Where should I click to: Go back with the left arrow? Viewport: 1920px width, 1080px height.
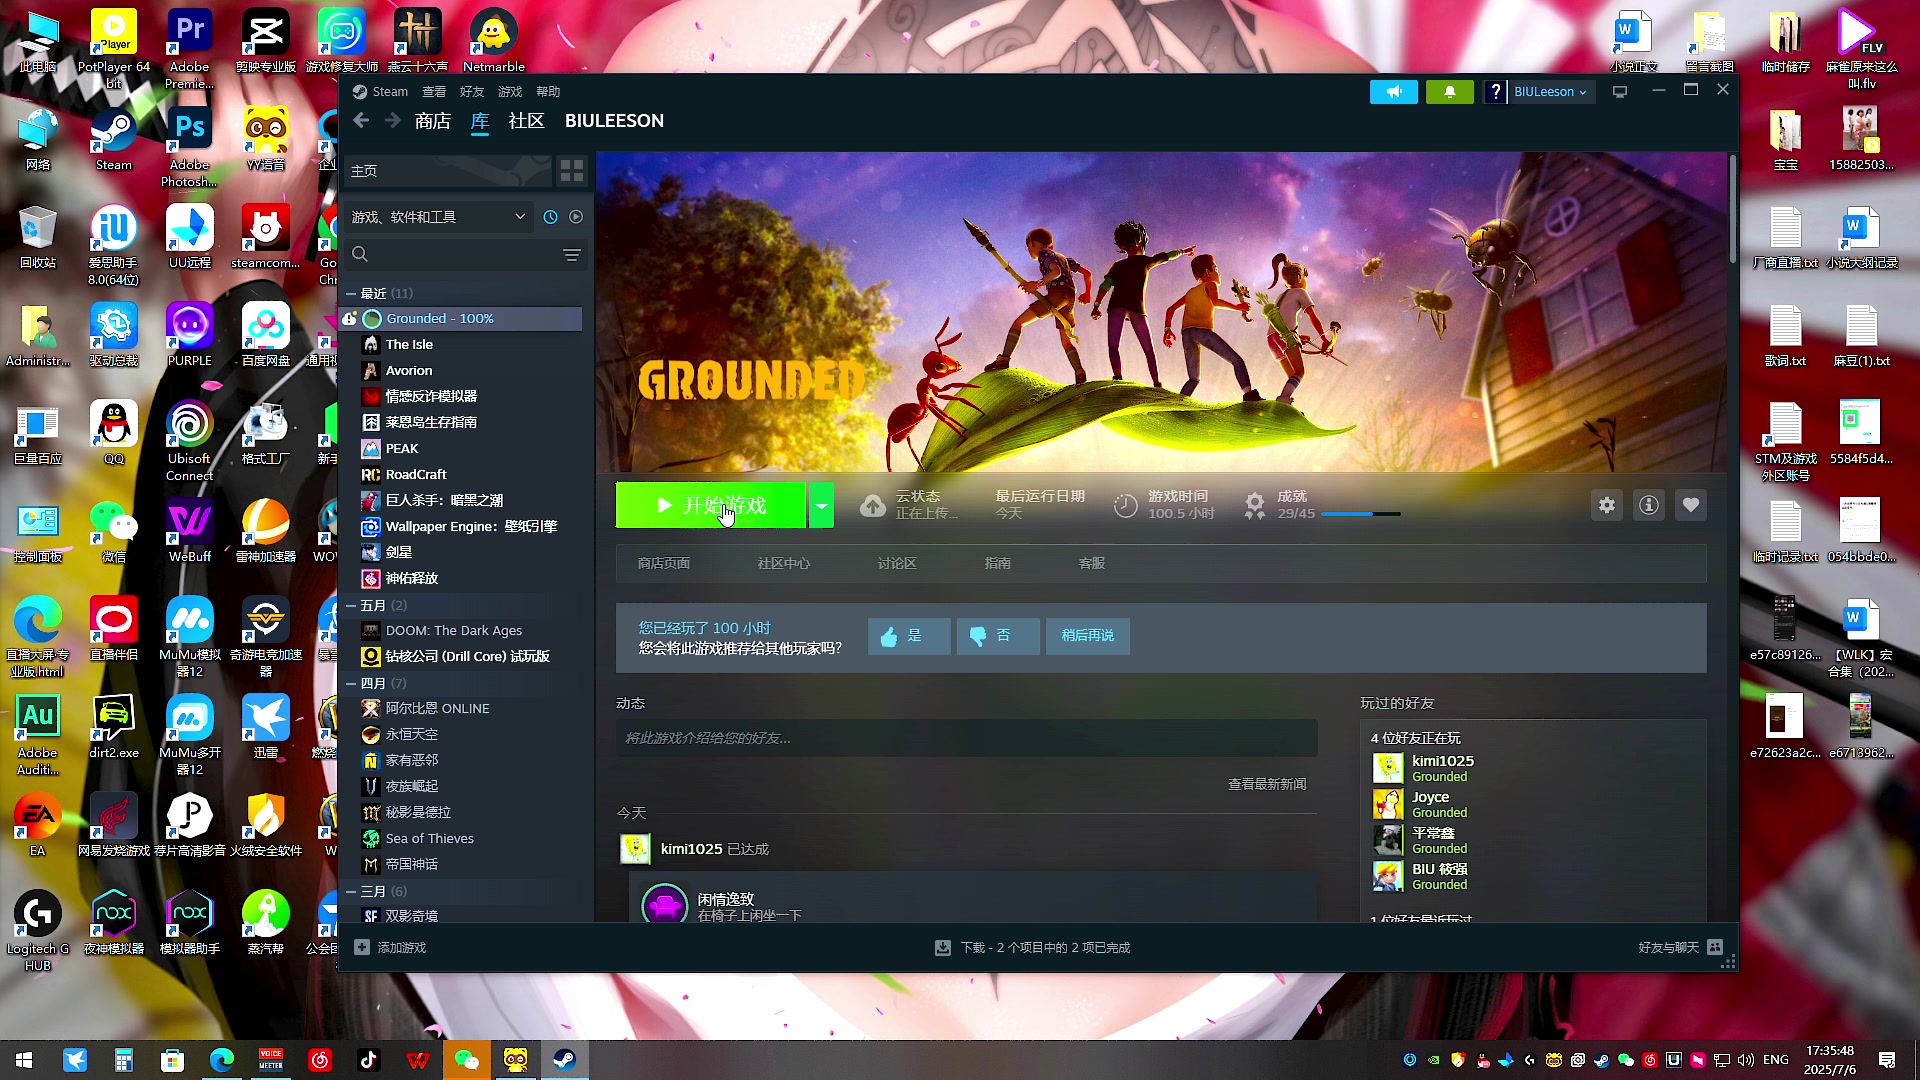click(x=361, y=120)
